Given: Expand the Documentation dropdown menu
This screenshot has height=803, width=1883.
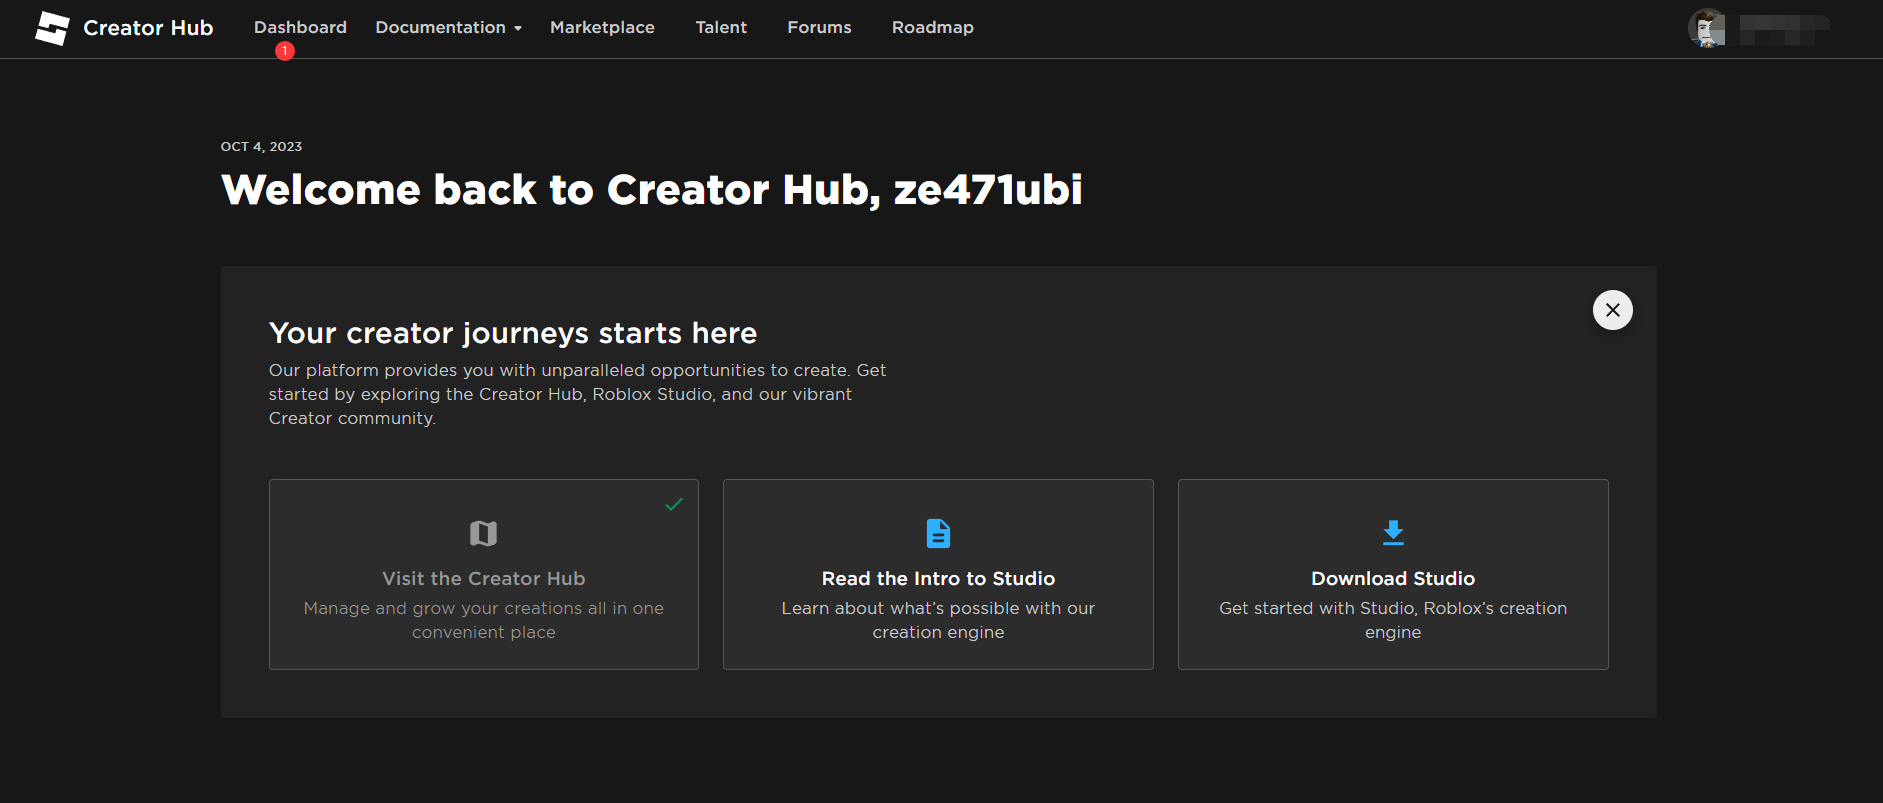Looking at the screenshot, I should pyautogui.click(x=448, y=27).
